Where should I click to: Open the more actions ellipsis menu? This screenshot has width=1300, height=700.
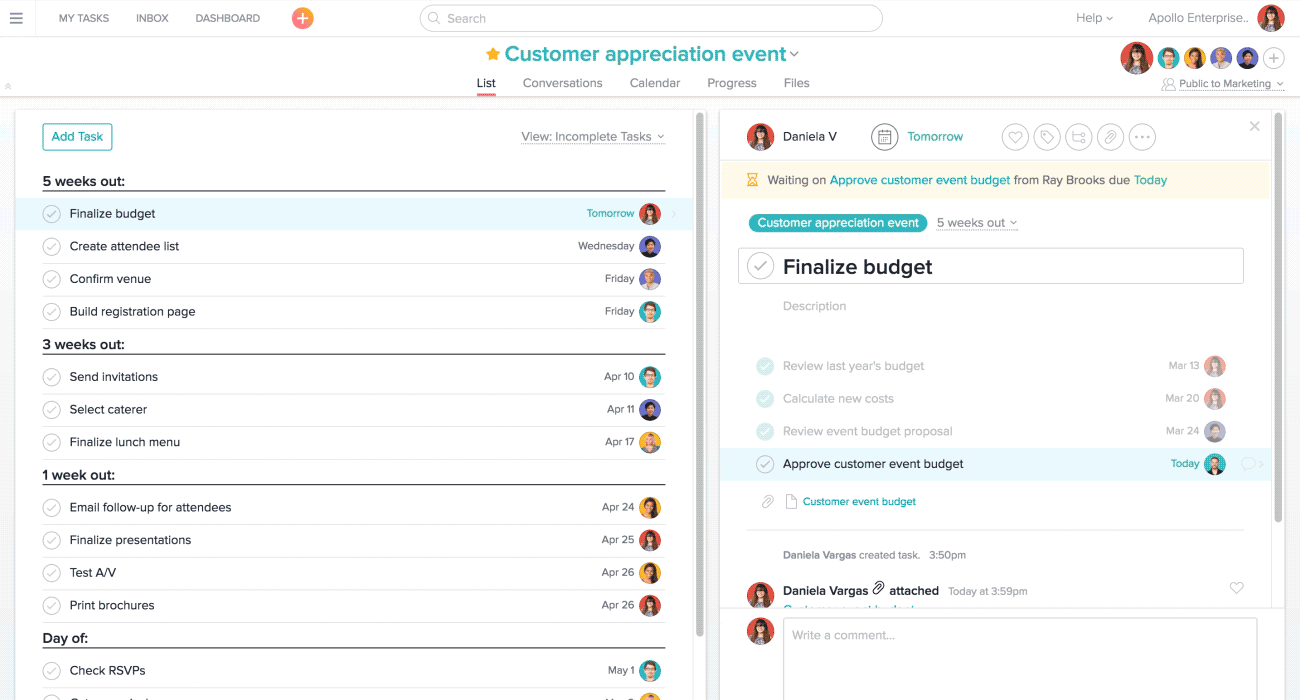pyautogui.click(x=1142, y=137)
